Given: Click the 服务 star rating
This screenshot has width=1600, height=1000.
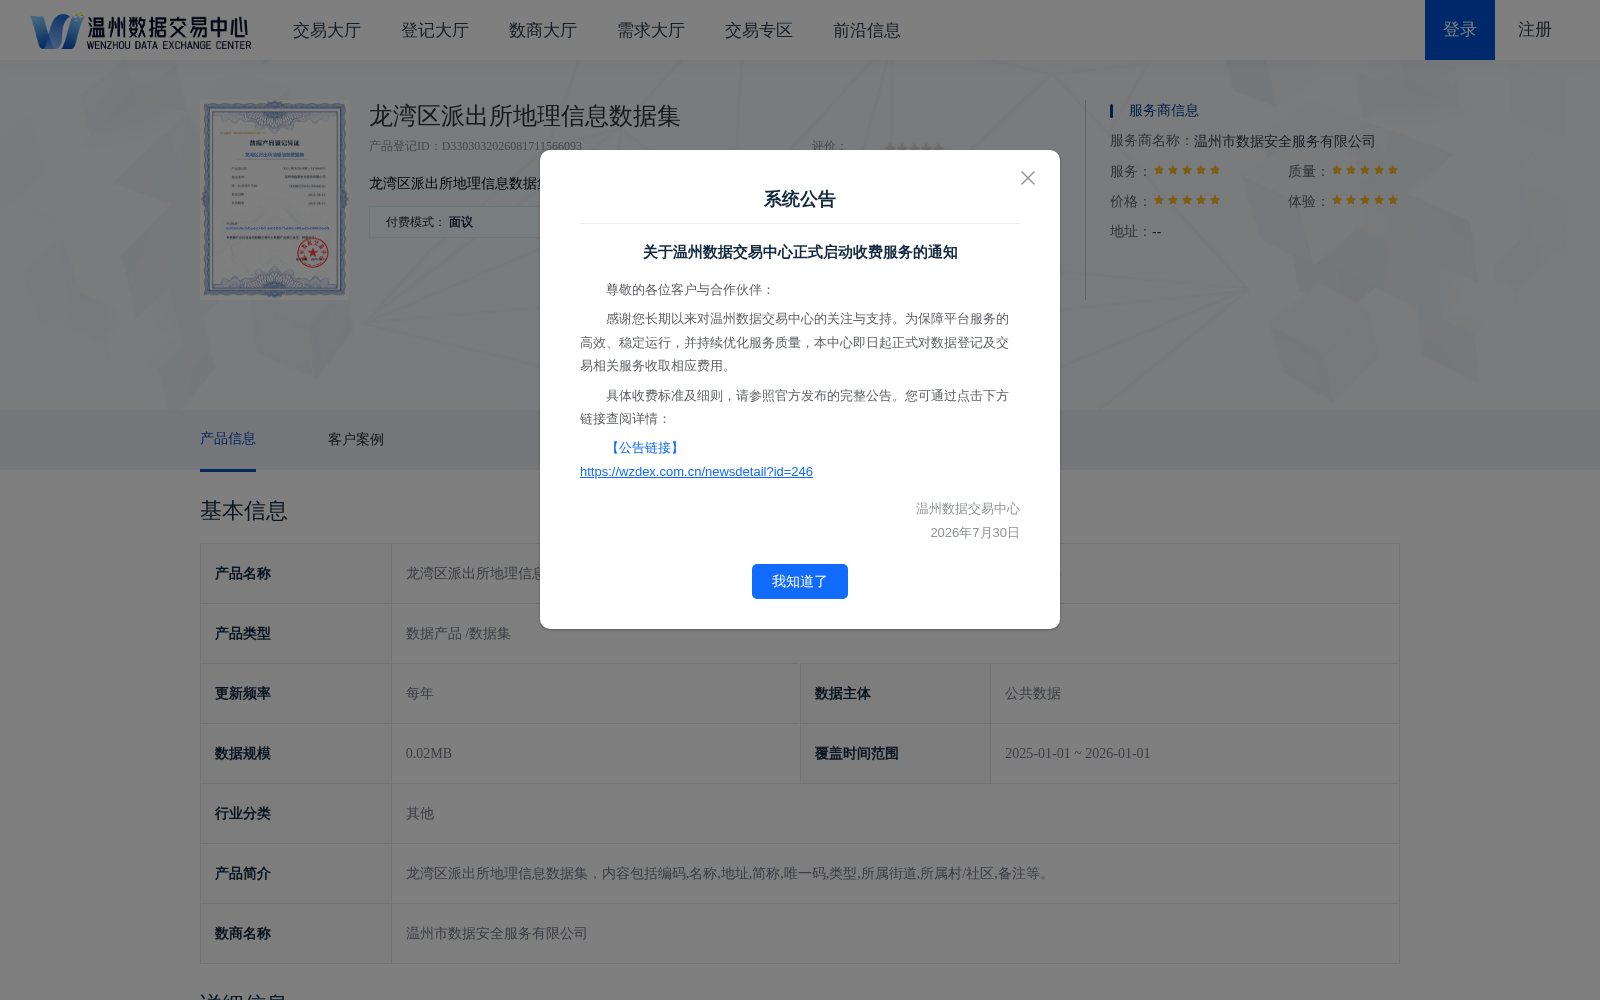Looking at the screenshot, I should pyautogui.click(x=1187, y=170).
